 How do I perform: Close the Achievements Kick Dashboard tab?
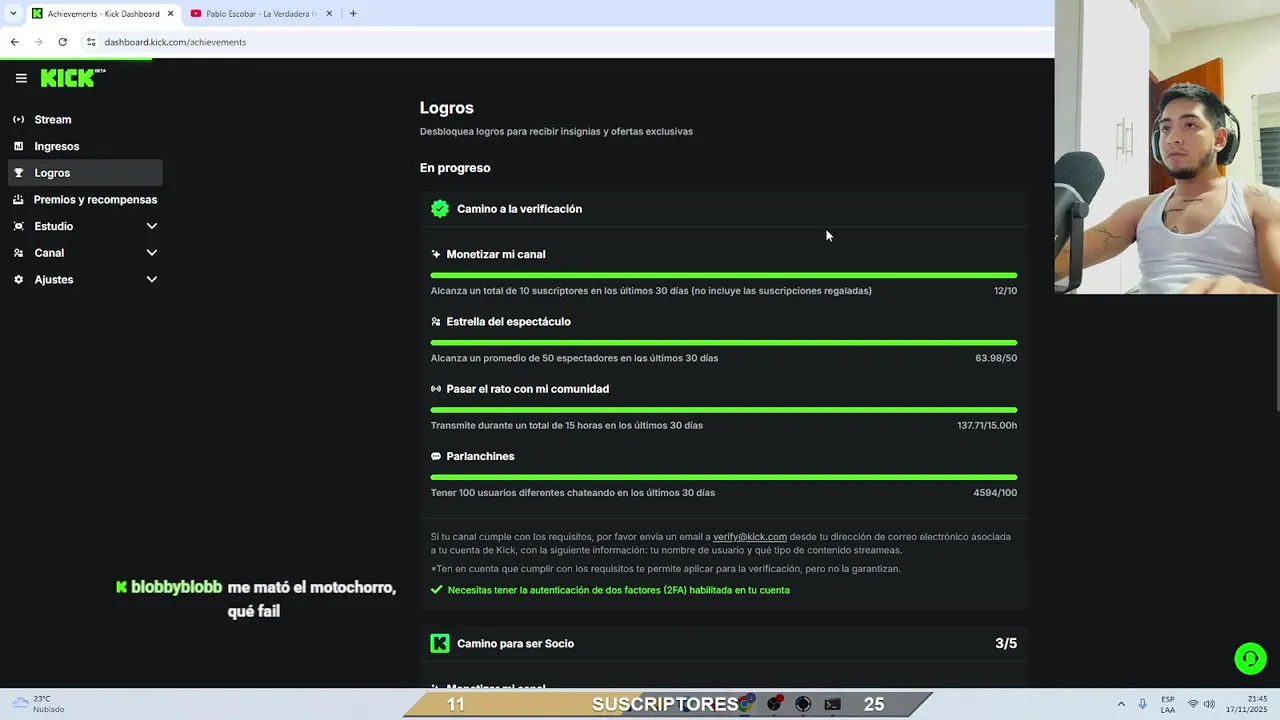(171, 13)
